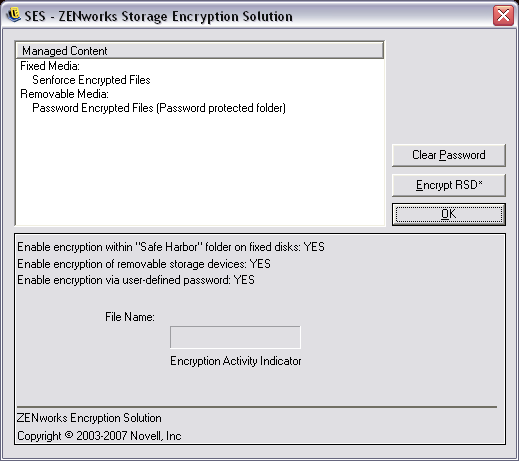This screenshot has height=461, width=519.
Task: Click the Encryption Activity Indicator box
Action: (x=235, y=337)
